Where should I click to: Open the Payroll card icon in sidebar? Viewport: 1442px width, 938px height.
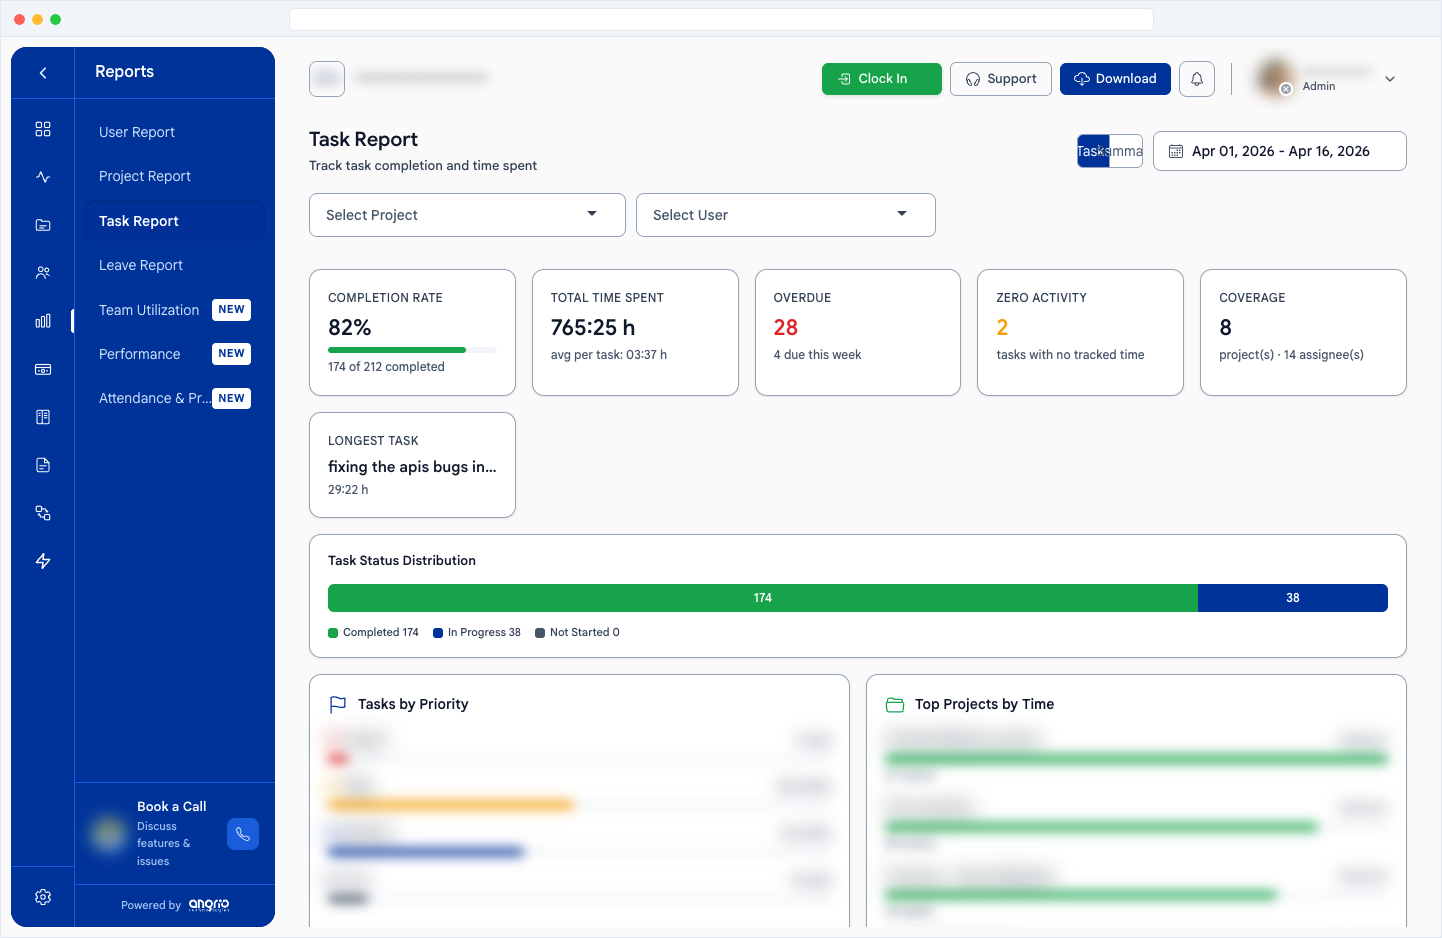[42, 369]
